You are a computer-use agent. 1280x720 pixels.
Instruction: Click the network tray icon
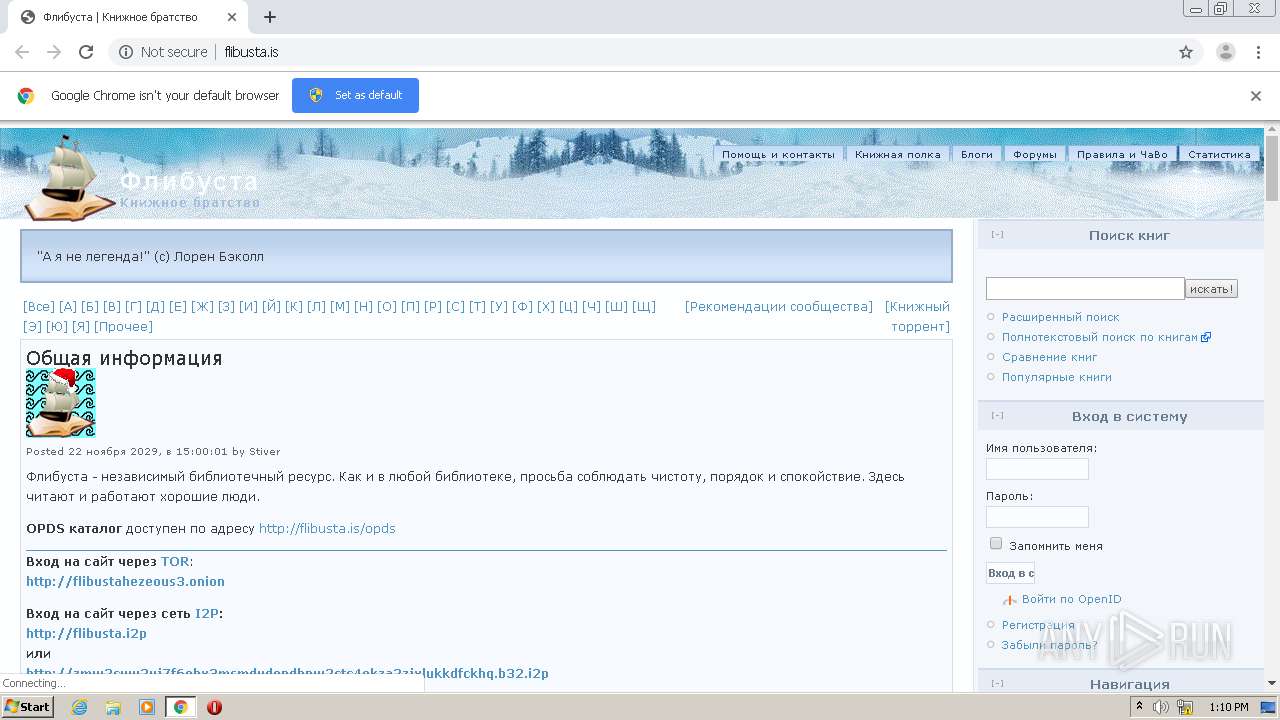pyautogui.click(x=1185, y=707)
